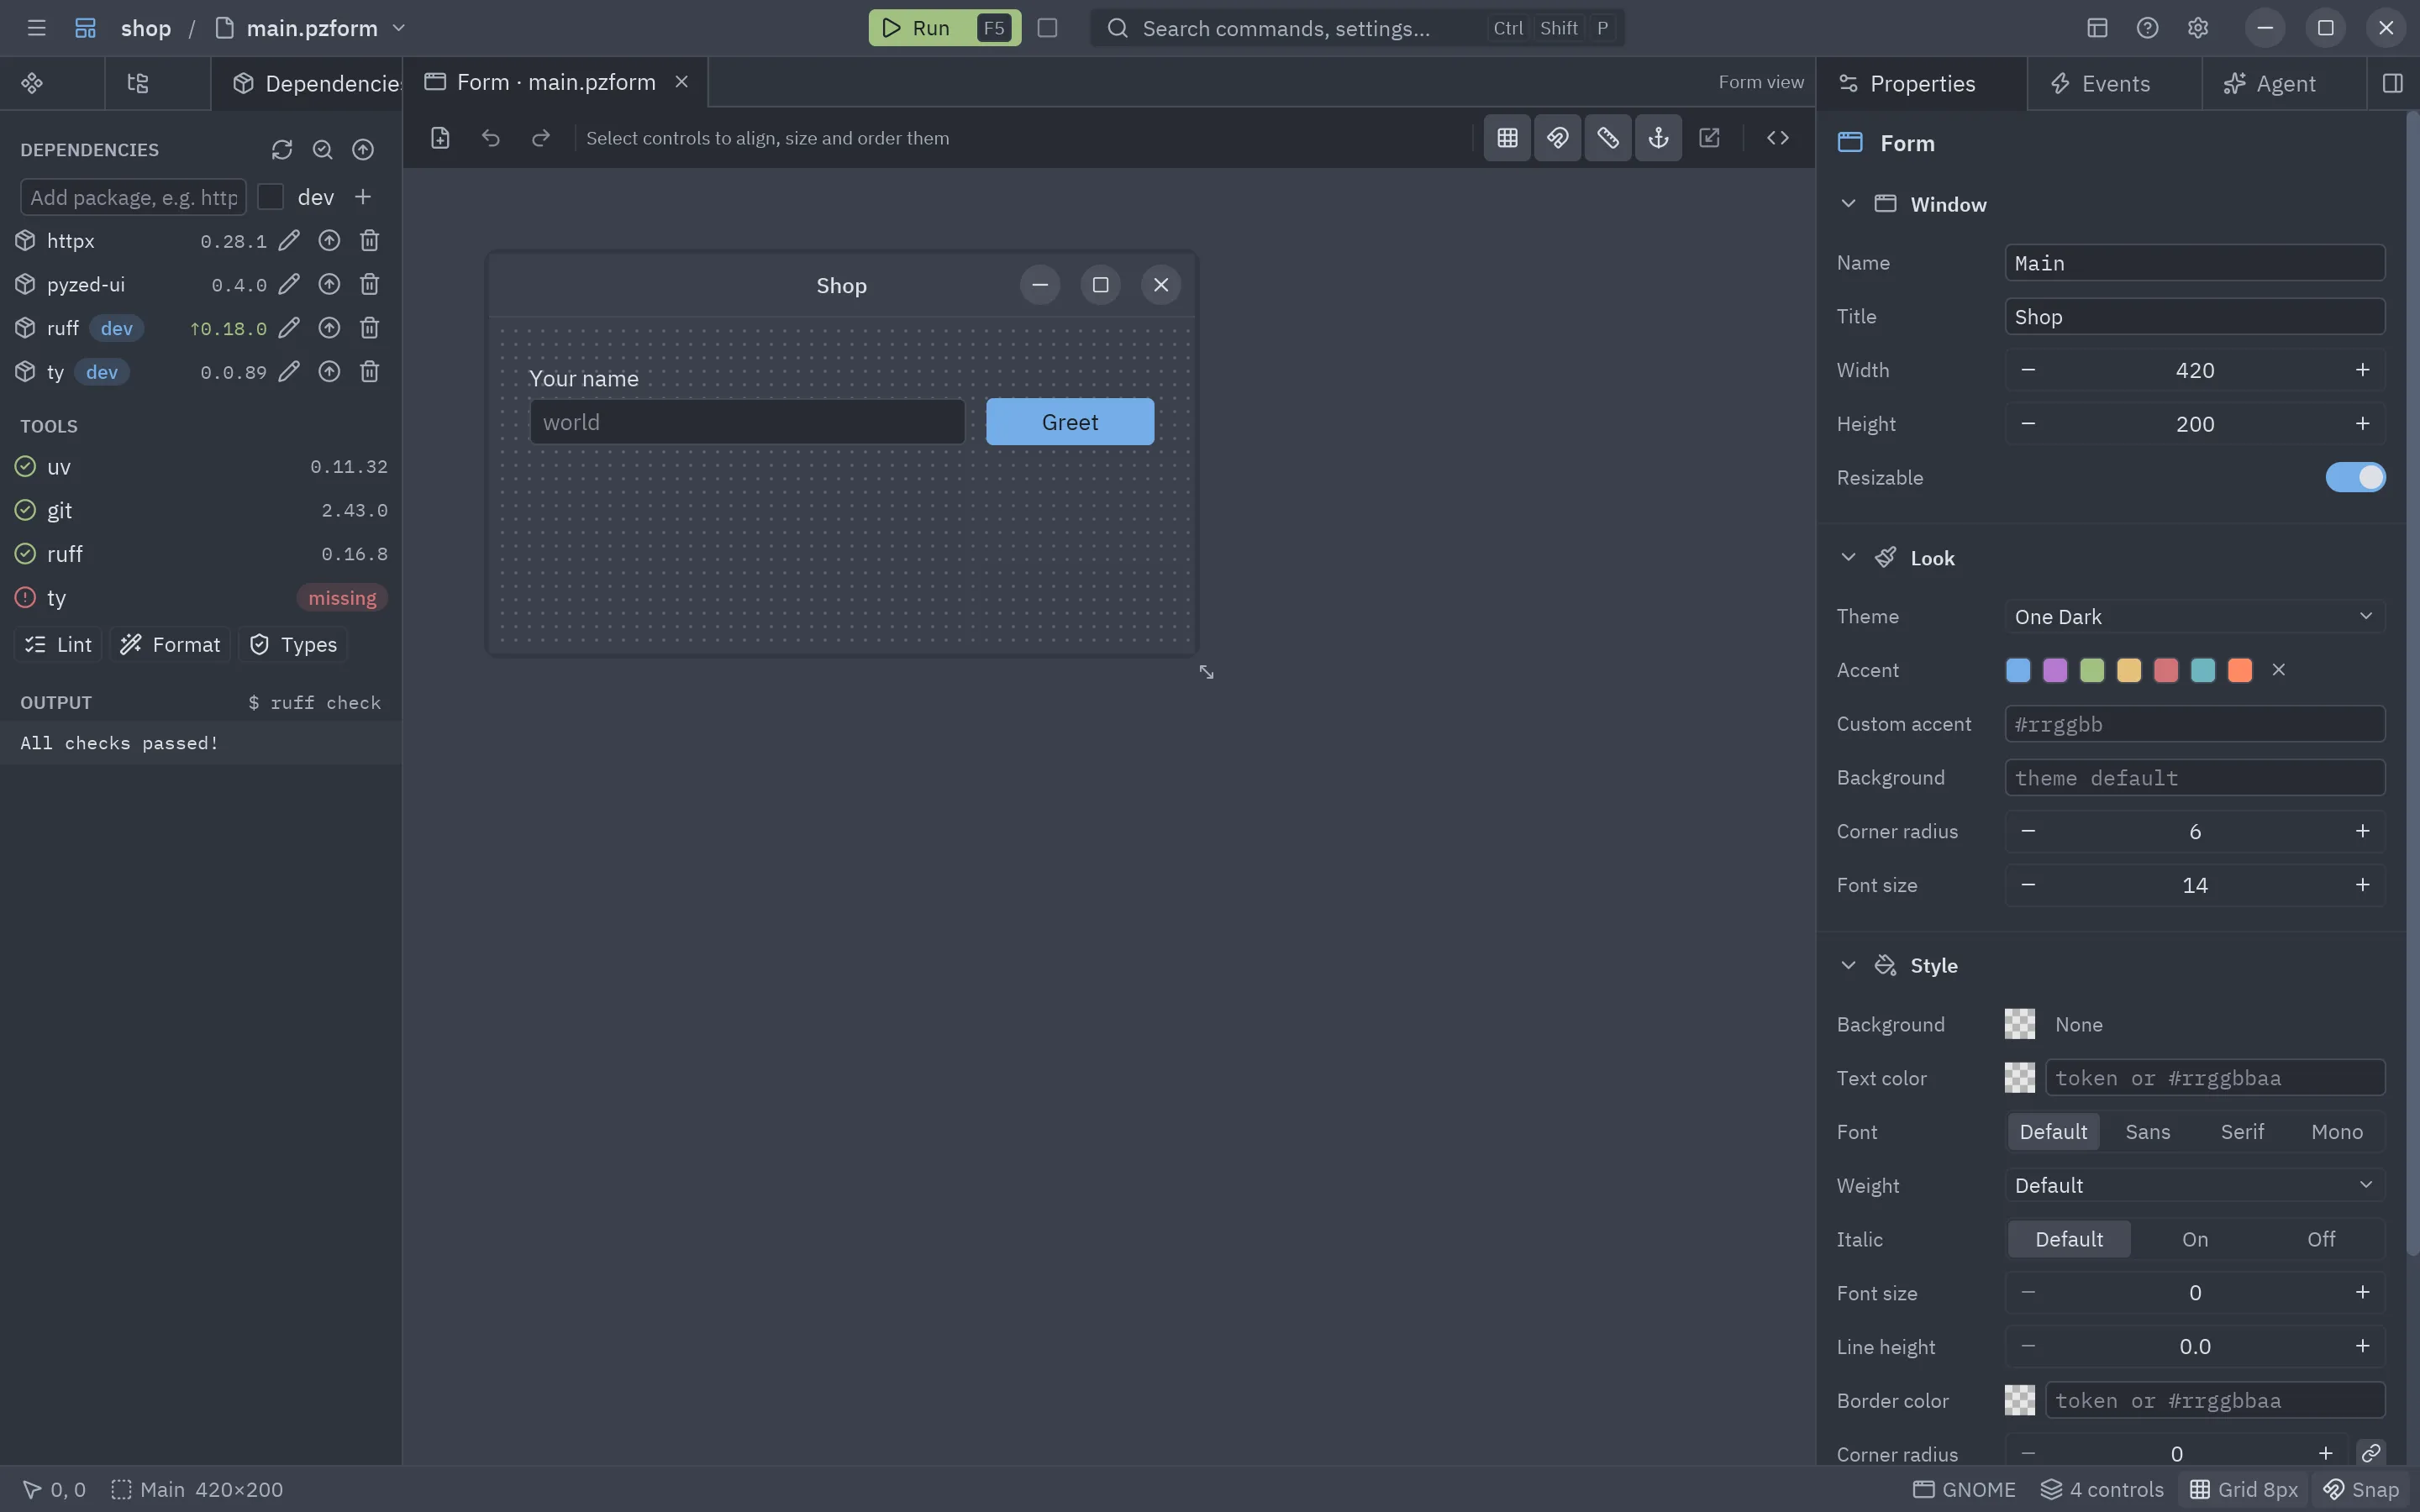Upgrade the ruff dev dependency

pyautogui.click(x=329, y=328)
